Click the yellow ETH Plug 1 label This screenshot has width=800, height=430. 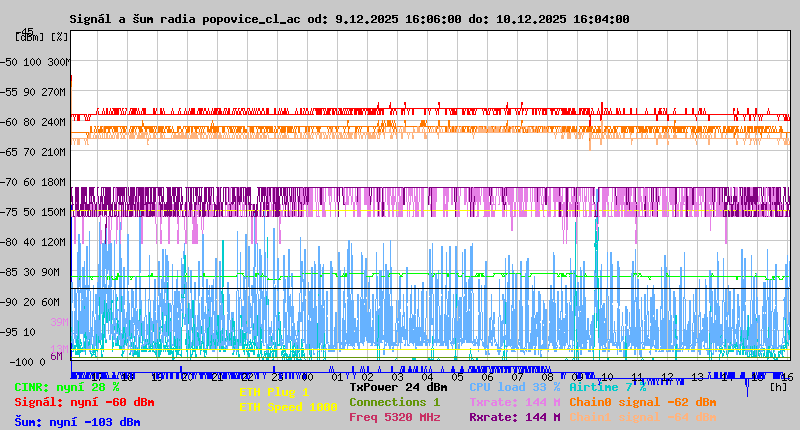pos(274,392)
